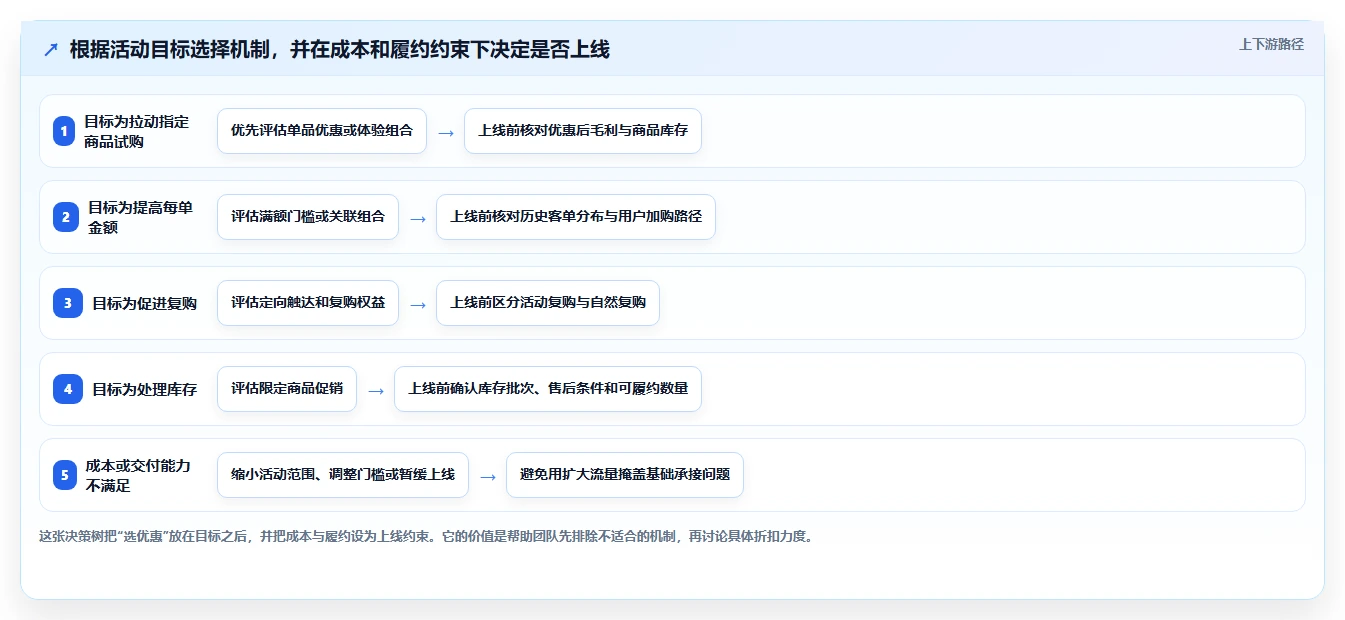Click the 上下游路径 label at top right
Viewport: 1345px width, 620px height.
click(x=1271, y=44)
